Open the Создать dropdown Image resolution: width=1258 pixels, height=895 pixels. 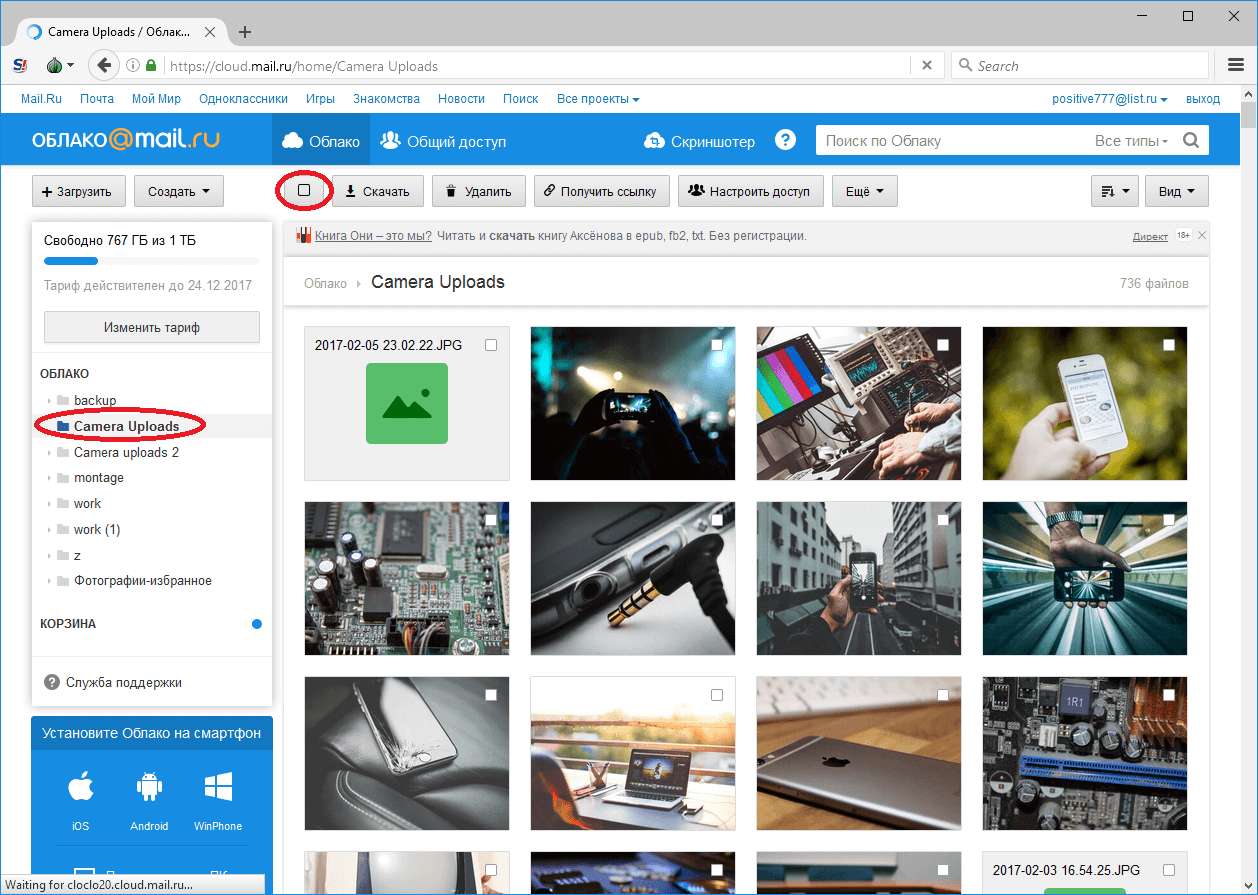coord(179,191)
